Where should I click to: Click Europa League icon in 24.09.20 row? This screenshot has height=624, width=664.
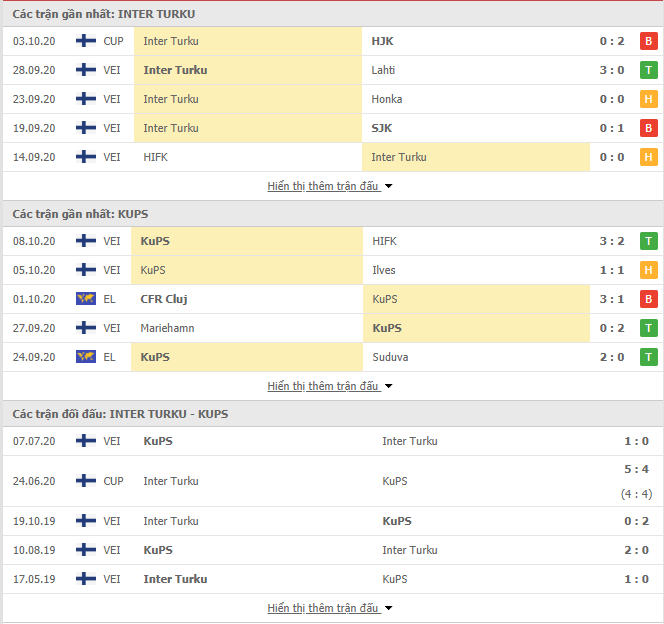pyautogui.click(x=86, y=357)
